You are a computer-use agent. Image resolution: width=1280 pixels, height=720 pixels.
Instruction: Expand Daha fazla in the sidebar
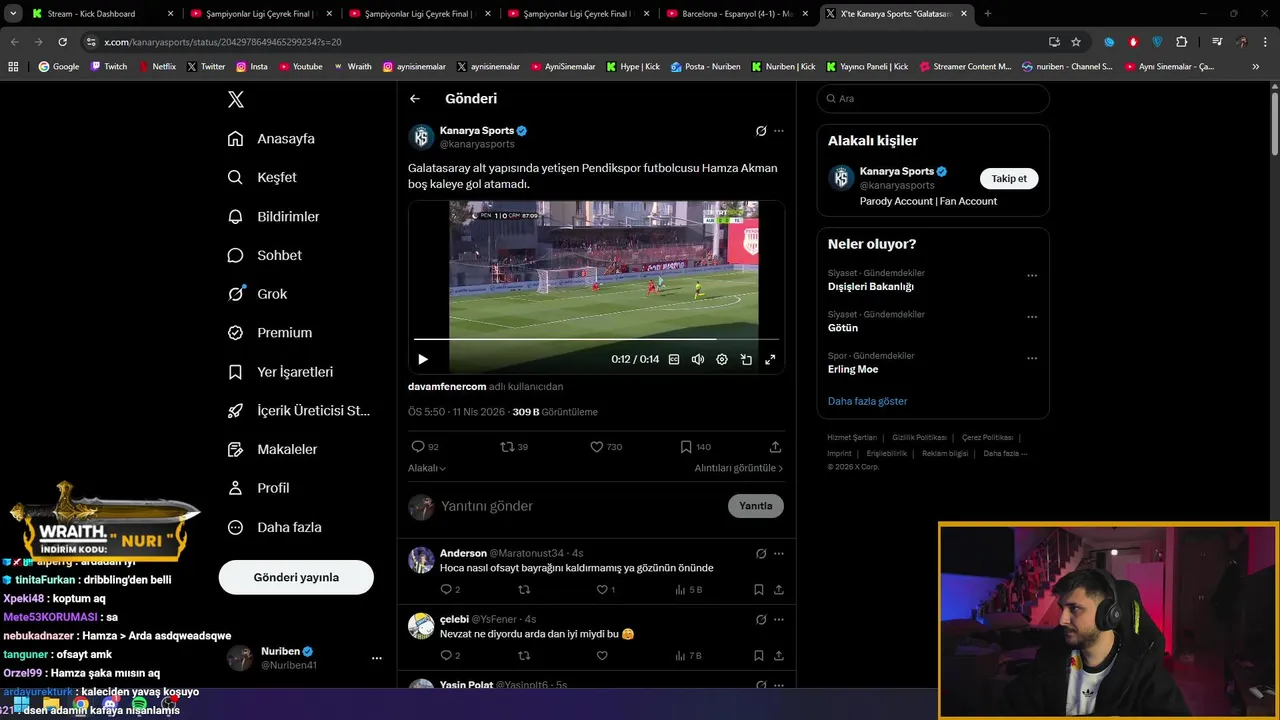click(274, 527)
